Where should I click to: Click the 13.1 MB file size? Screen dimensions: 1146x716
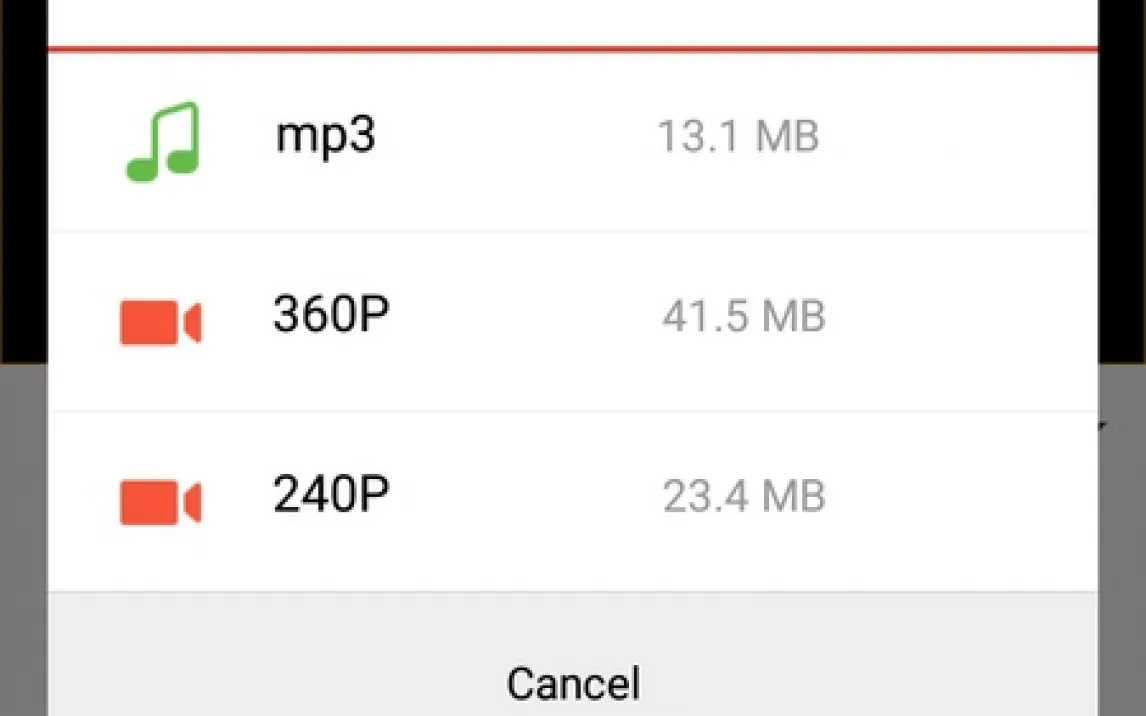click(737, 137)
